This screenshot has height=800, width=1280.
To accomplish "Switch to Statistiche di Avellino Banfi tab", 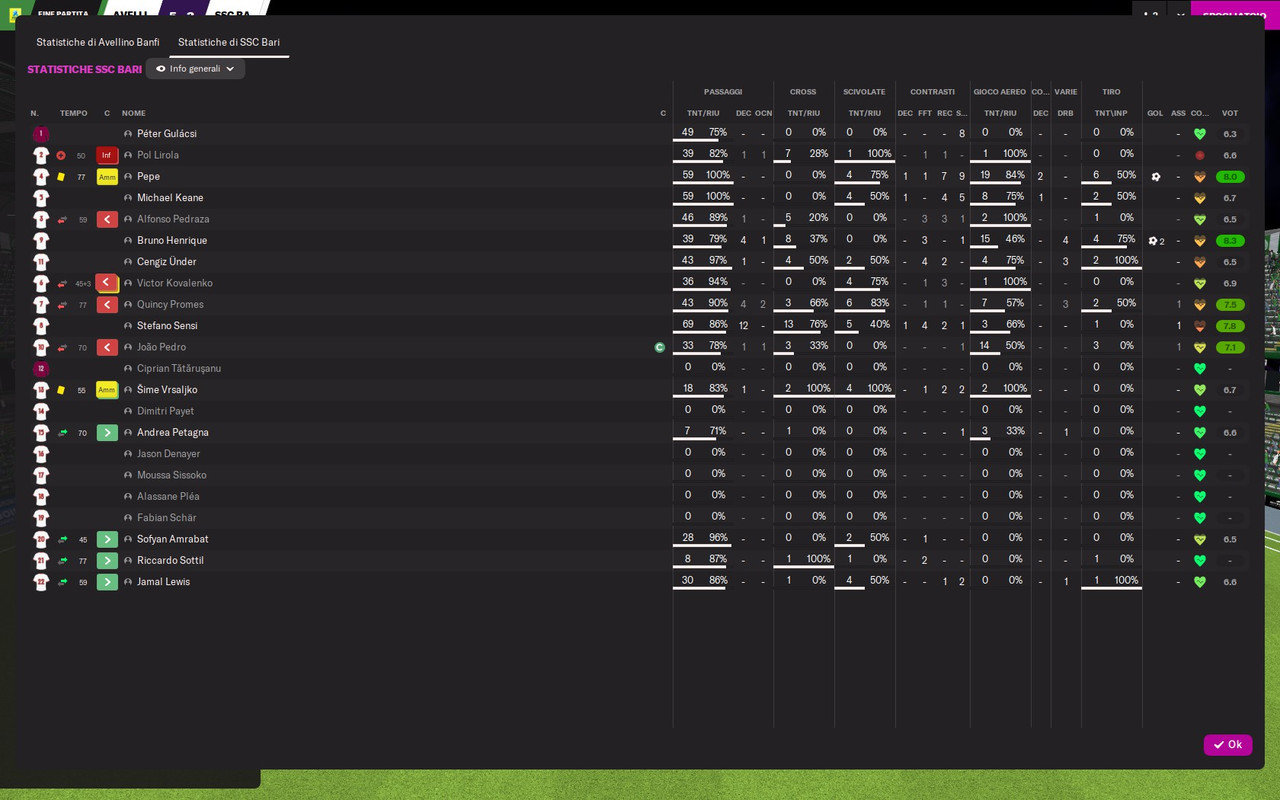I will 98,42.
